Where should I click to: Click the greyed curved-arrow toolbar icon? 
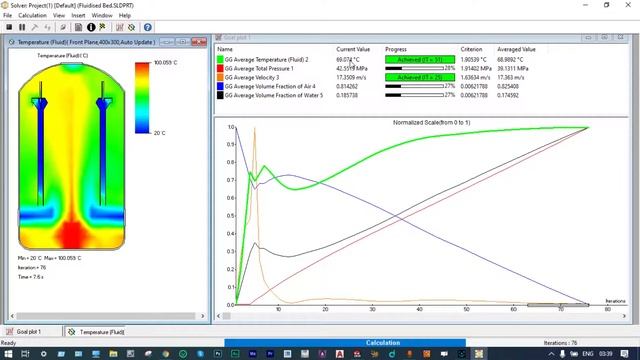click(47, 27)
